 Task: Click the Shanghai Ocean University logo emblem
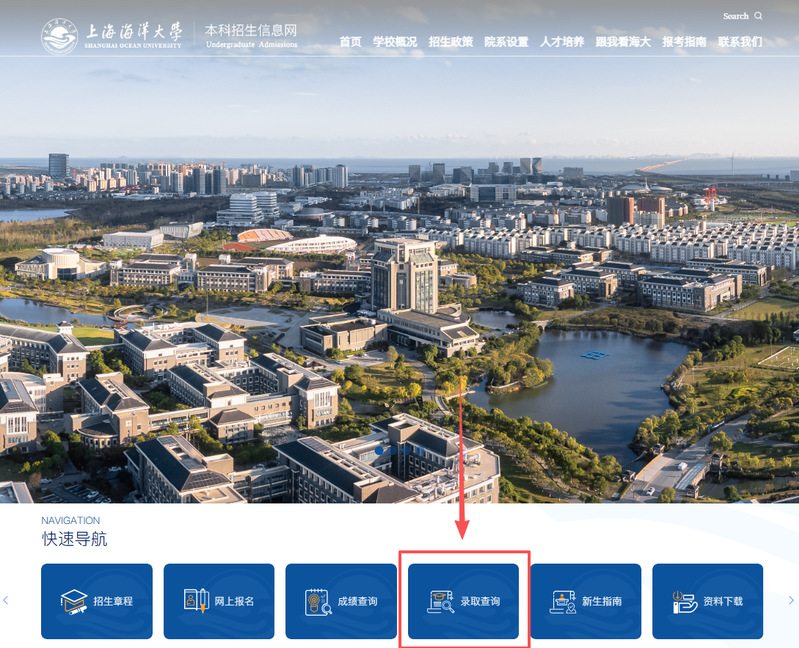59,37
